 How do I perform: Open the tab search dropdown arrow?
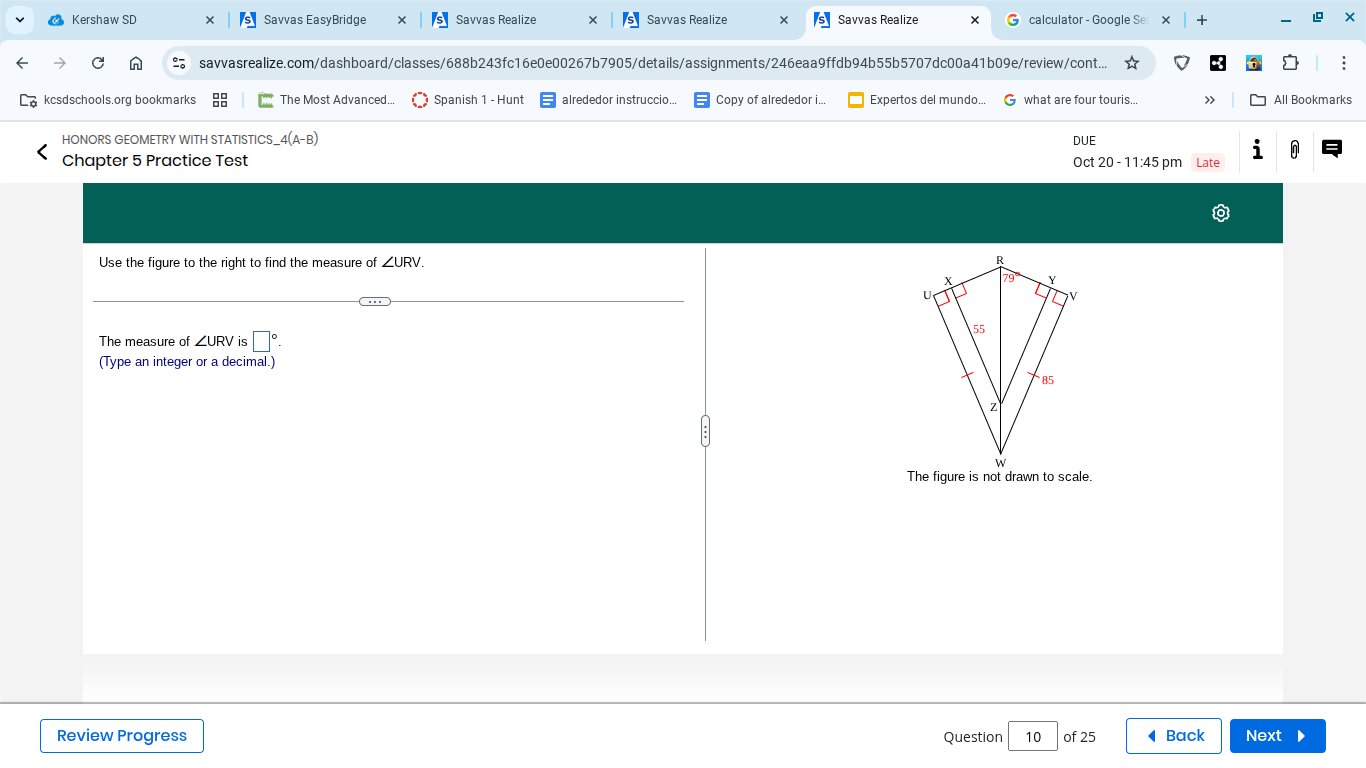pyautogui.click(x=19, y=19)
